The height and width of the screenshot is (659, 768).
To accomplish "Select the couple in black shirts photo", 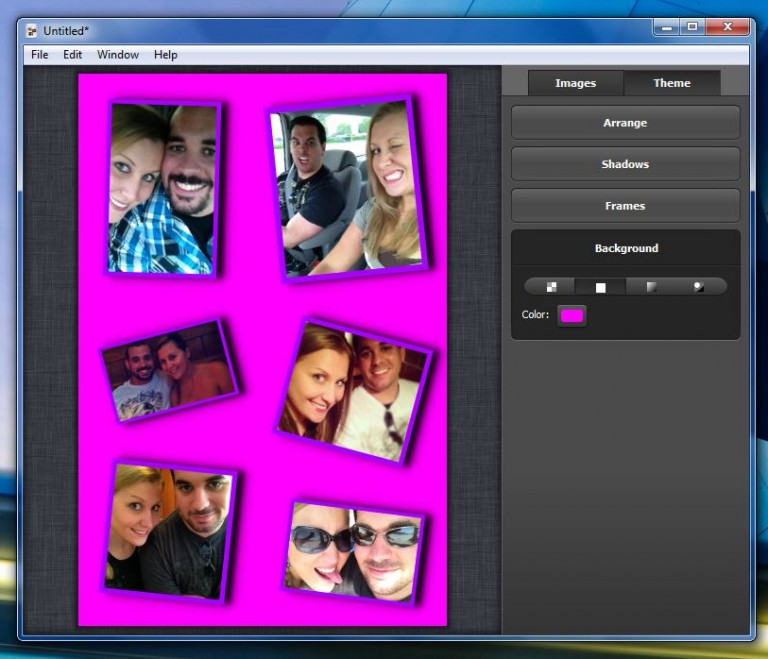I will pyautogui.click(x=169, y=532).
